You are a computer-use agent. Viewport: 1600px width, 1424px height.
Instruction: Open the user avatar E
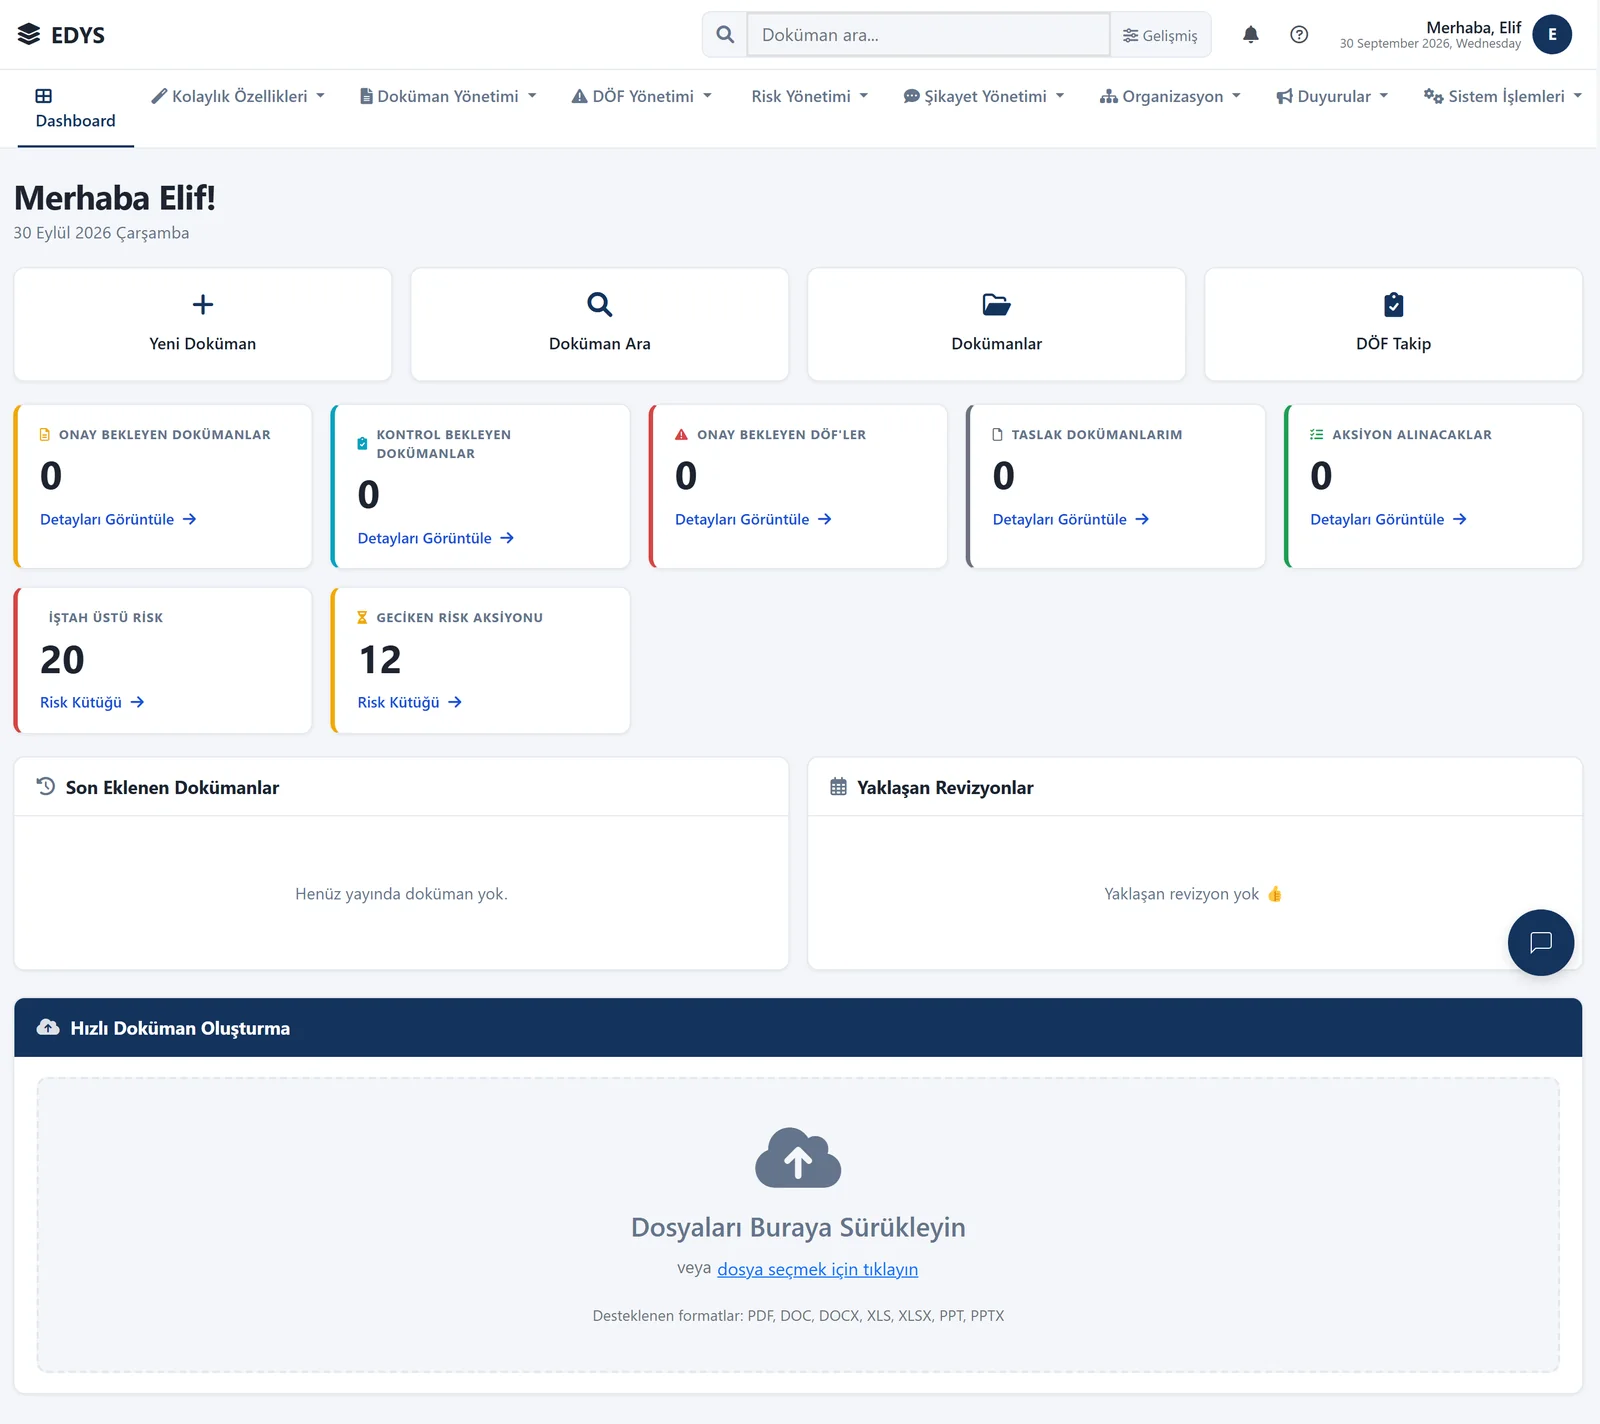pyautogui.click(x=1552, y=35)
